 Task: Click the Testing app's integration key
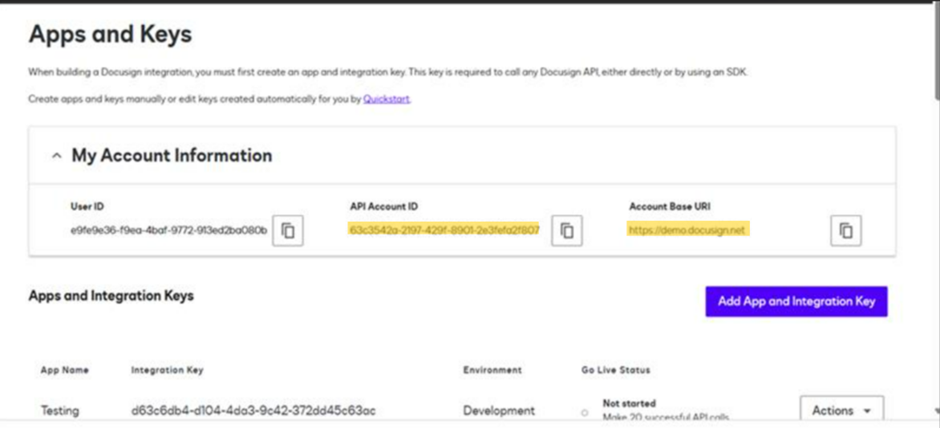[x=253, y=411]
